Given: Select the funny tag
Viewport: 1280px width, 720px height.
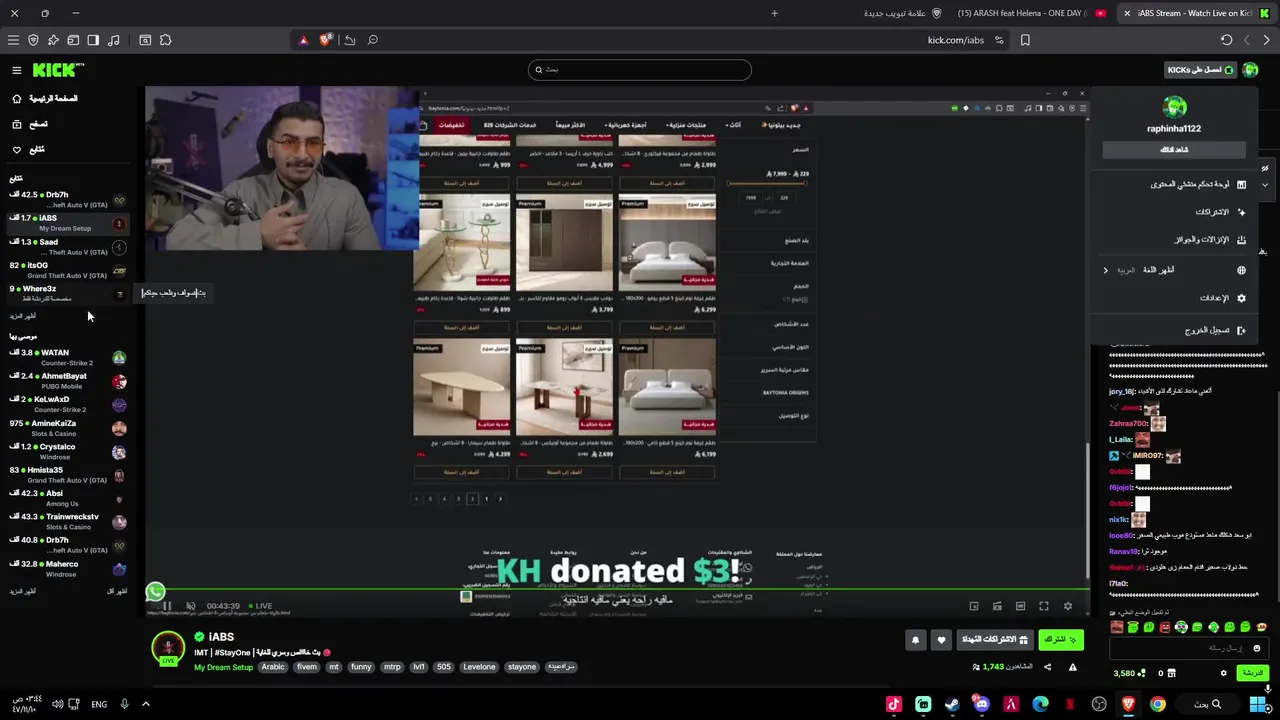Looking at the screenshot, I should point(361,667).
